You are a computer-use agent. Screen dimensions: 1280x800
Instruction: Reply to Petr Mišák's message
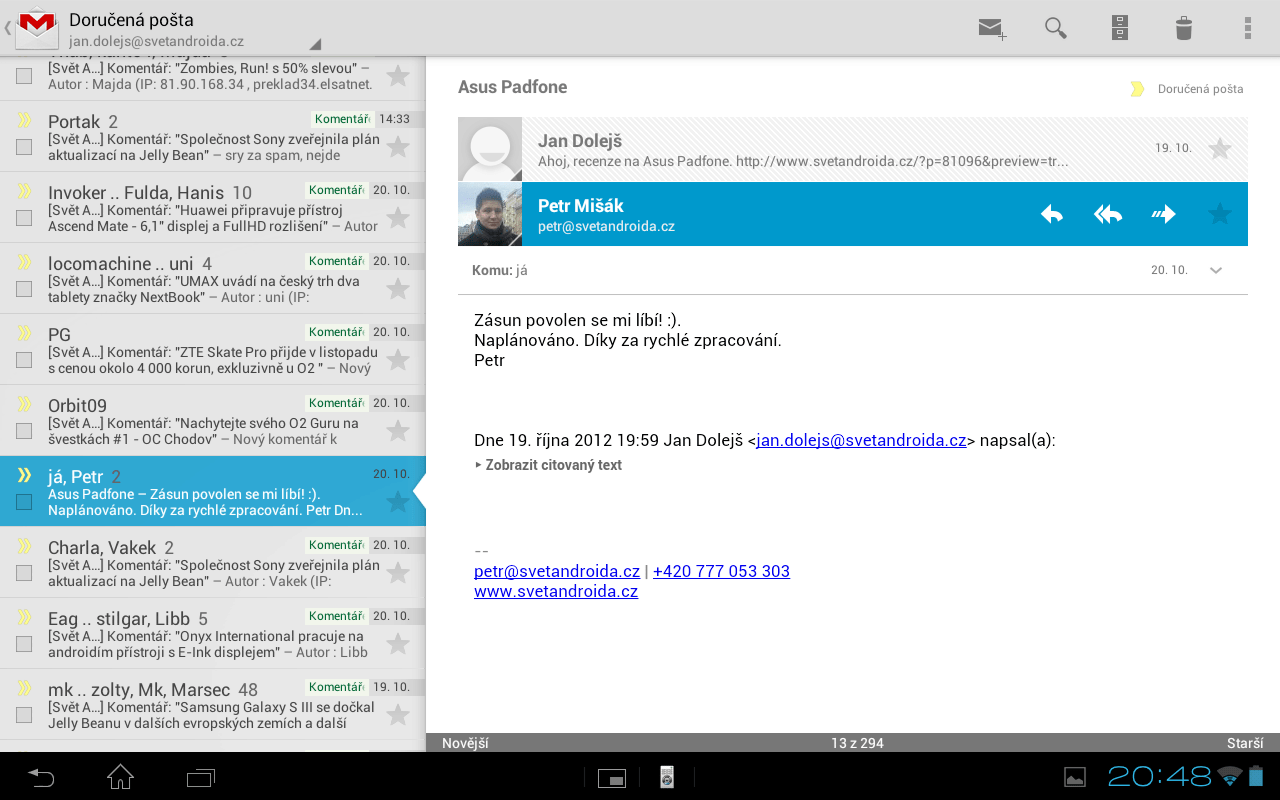click(1051, 214)
